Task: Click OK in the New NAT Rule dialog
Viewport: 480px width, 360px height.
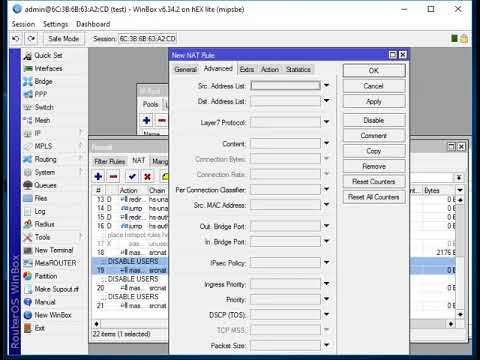Action: (x=374, y=70)
